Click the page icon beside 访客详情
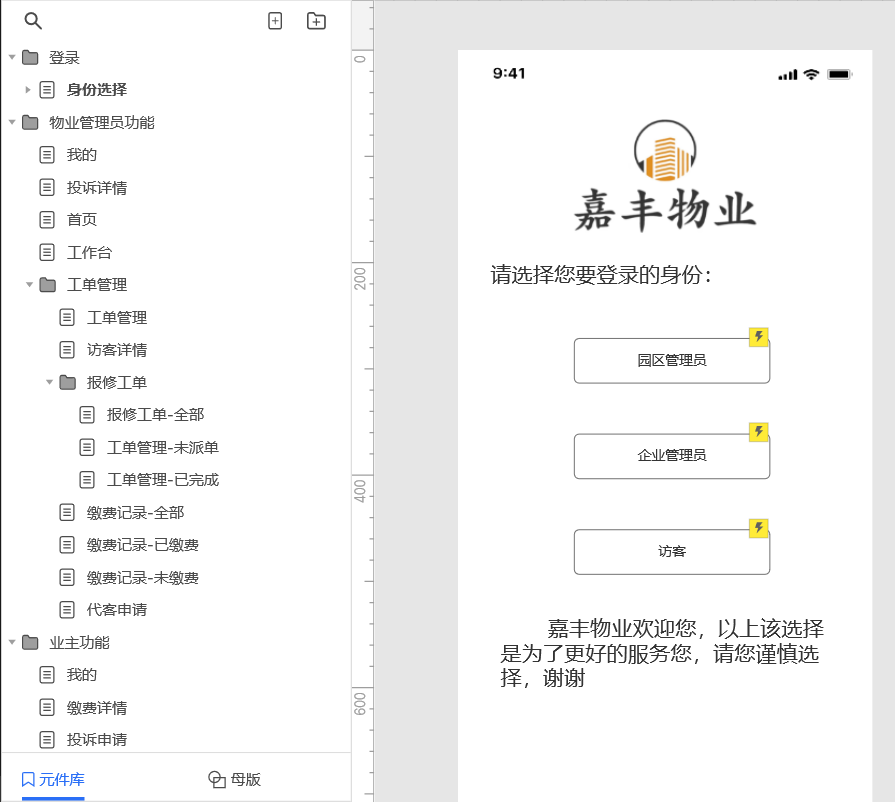 point(67,349)
